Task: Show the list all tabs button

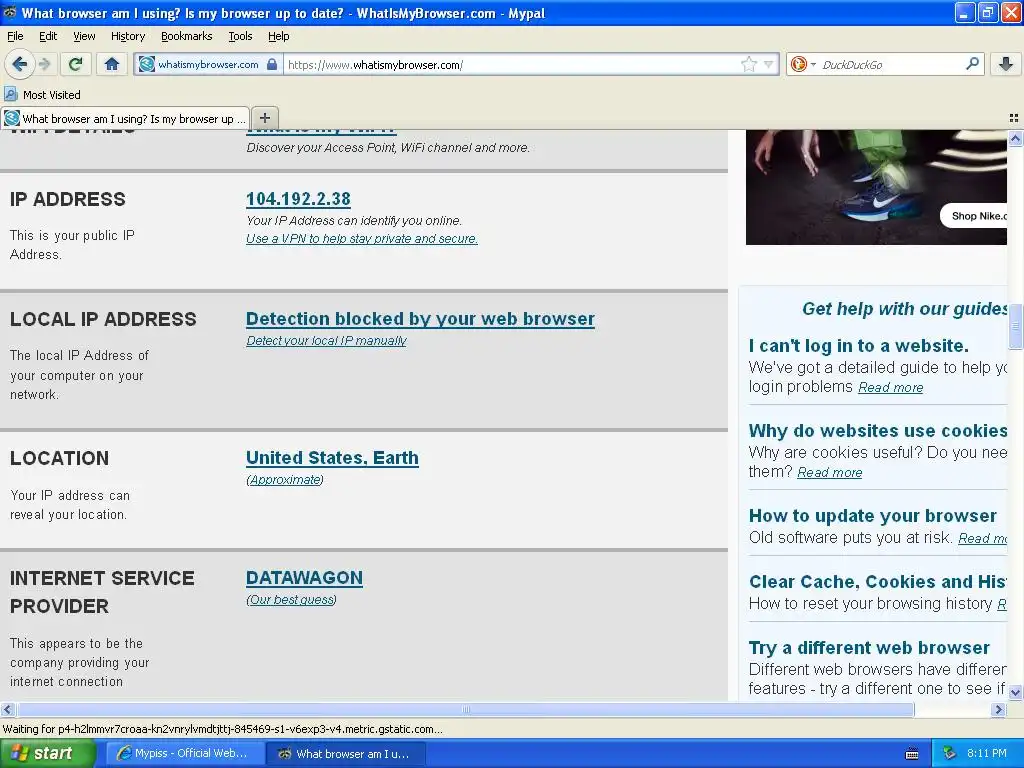Action: coord(1014,118)
